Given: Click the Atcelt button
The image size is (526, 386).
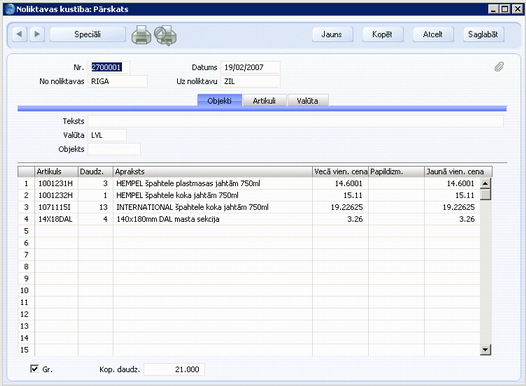Looking at the screenshot, I should [433, 35].
